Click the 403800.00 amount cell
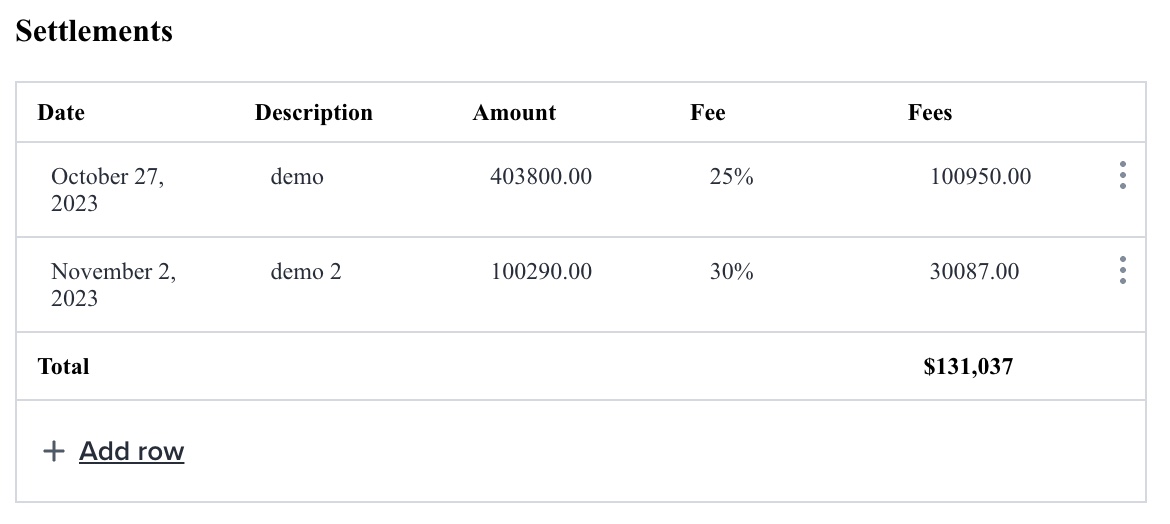This screenshot has width=1170, height=524. (541, 177)
